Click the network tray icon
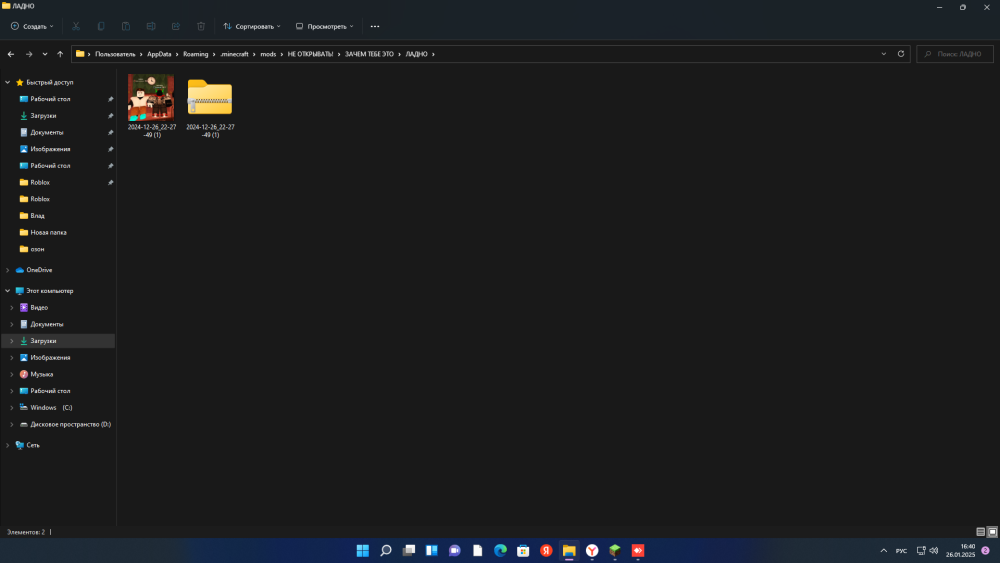 click(921, 550)
